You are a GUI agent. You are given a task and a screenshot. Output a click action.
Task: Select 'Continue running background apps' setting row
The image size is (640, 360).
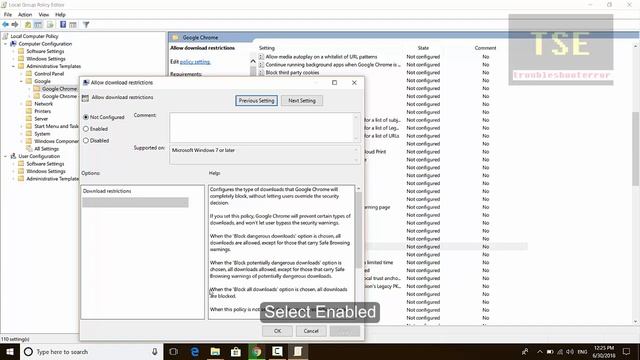tap(333, 64)
